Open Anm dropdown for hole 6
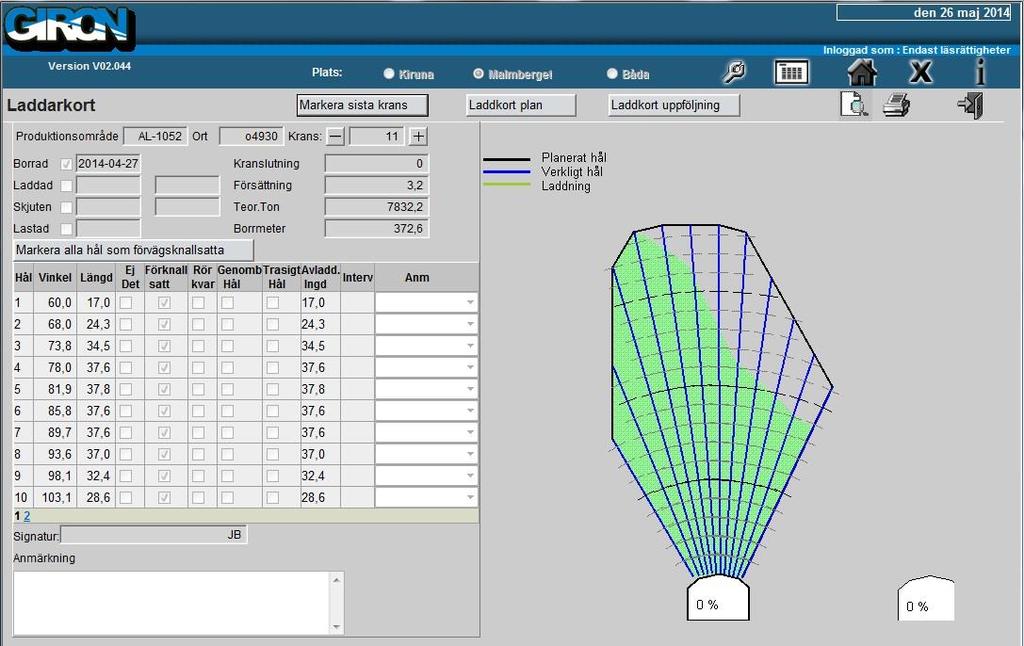1024x646 pixels. point(426,410)
